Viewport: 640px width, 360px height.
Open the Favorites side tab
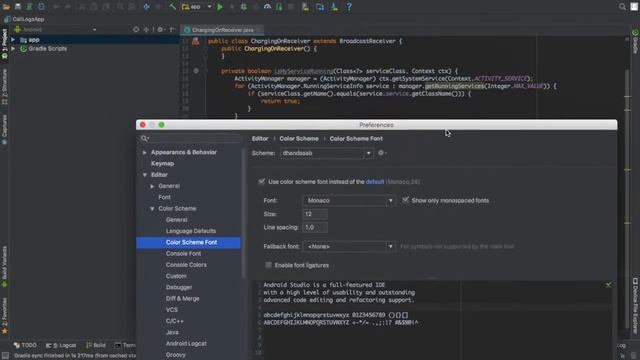pos(4,316)
